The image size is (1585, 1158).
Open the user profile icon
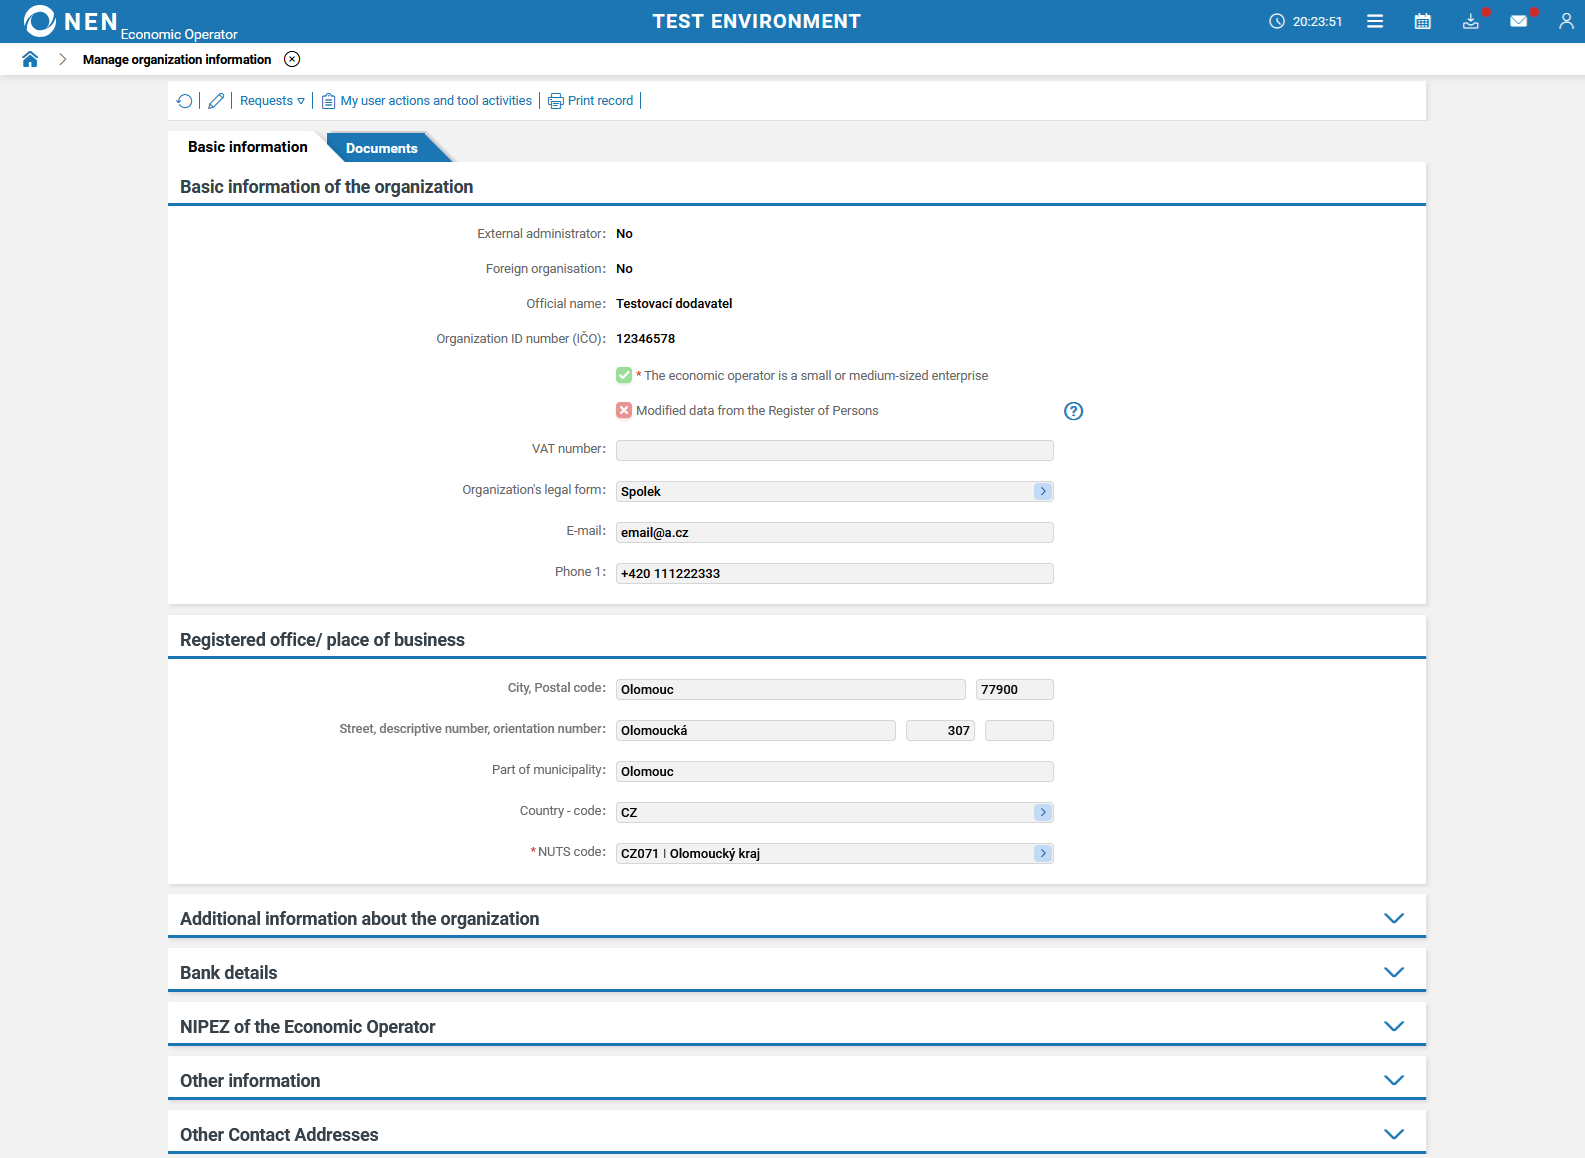click(1566, 21)
